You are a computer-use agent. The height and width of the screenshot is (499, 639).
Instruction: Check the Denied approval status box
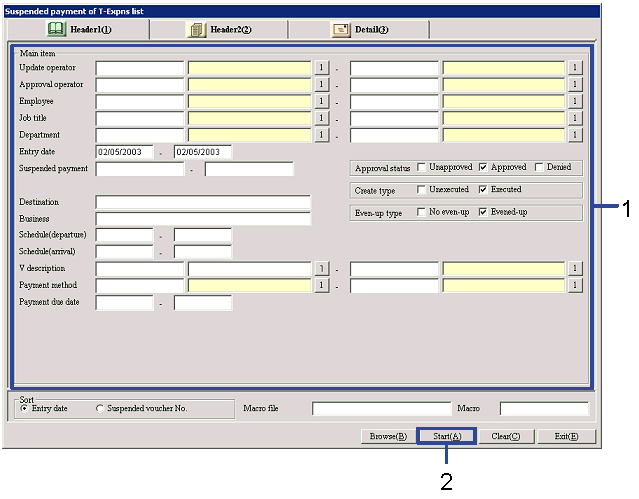539,168
